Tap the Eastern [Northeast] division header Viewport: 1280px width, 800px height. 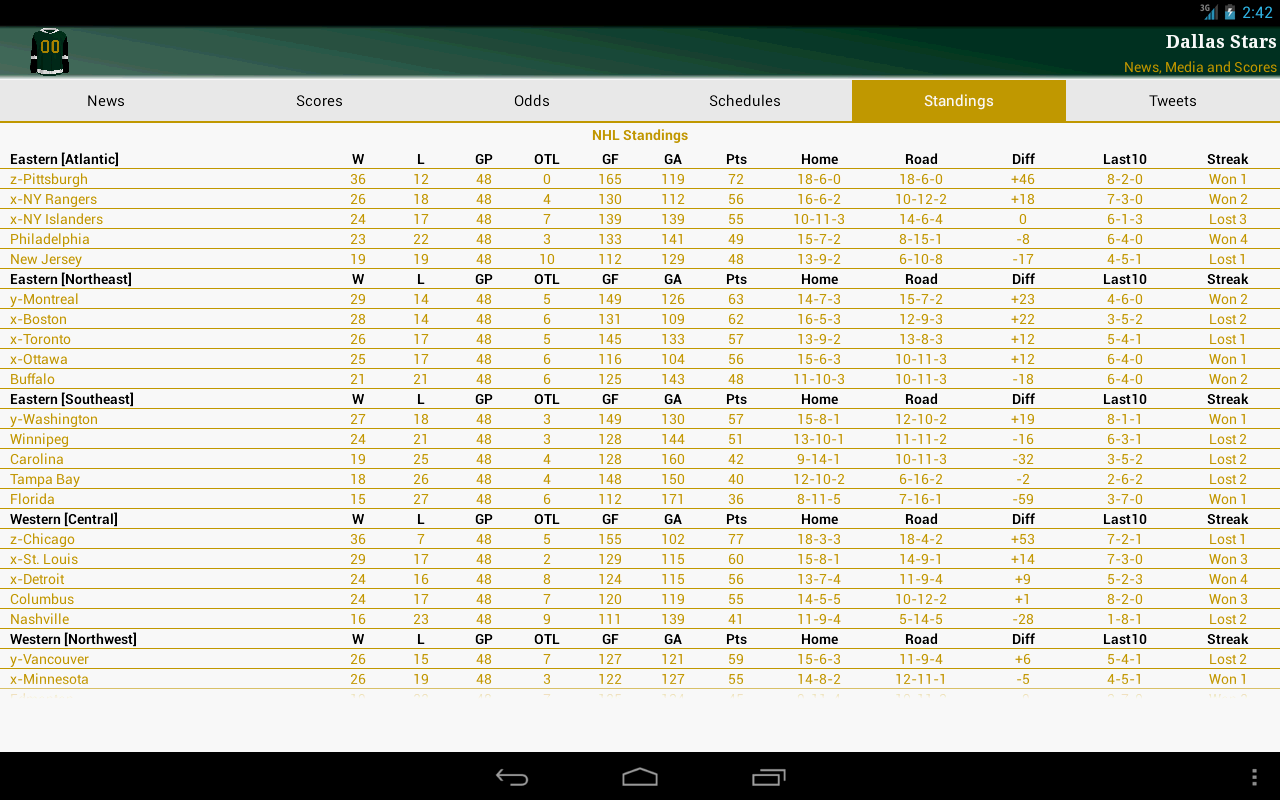pos(71,279)
